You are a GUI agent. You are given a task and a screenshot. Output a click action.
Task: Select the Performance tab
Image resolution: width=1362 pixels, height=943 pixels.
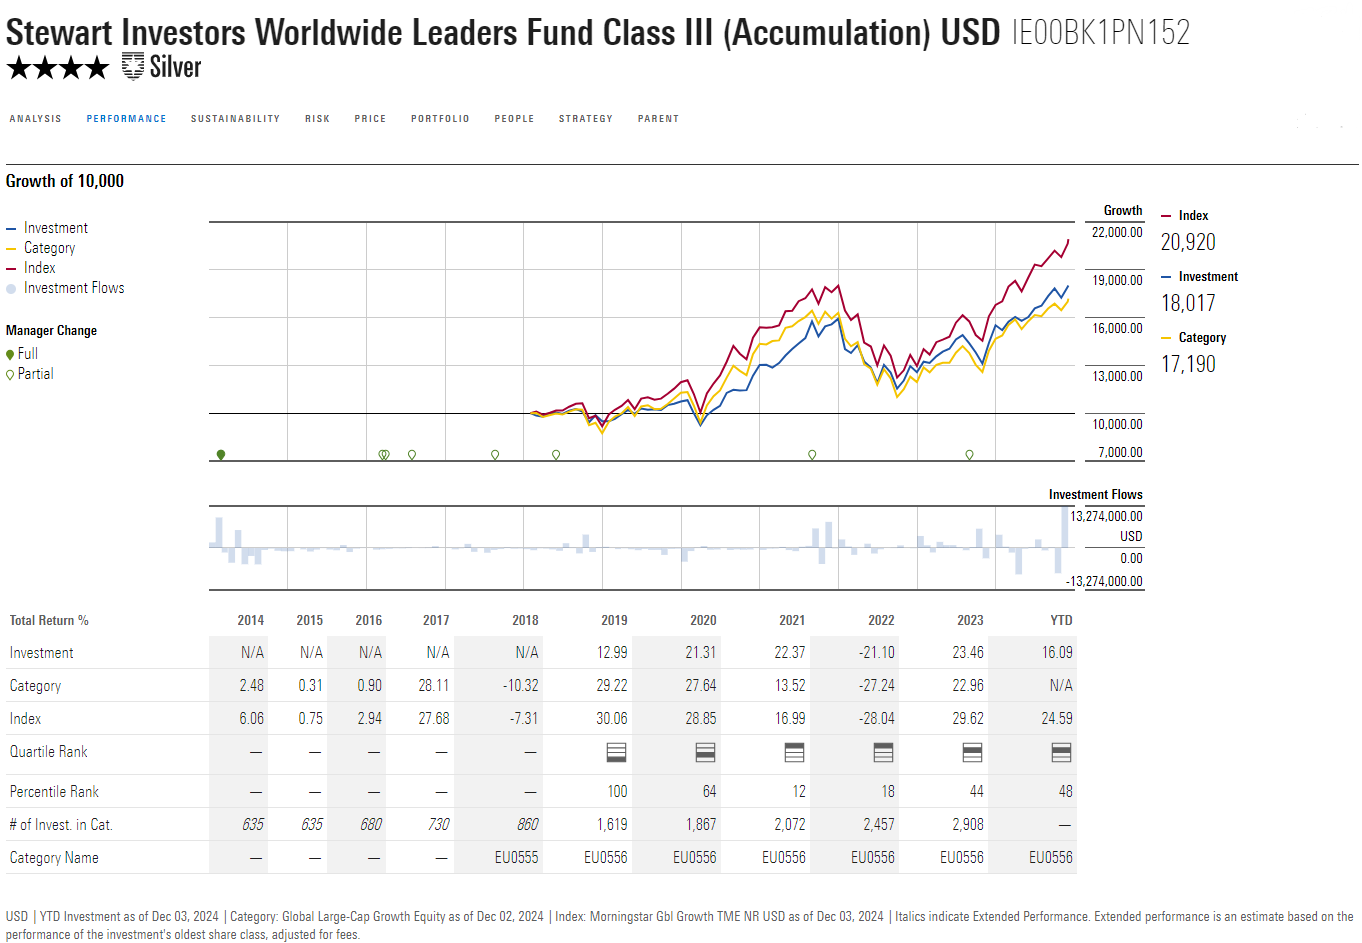127,119
